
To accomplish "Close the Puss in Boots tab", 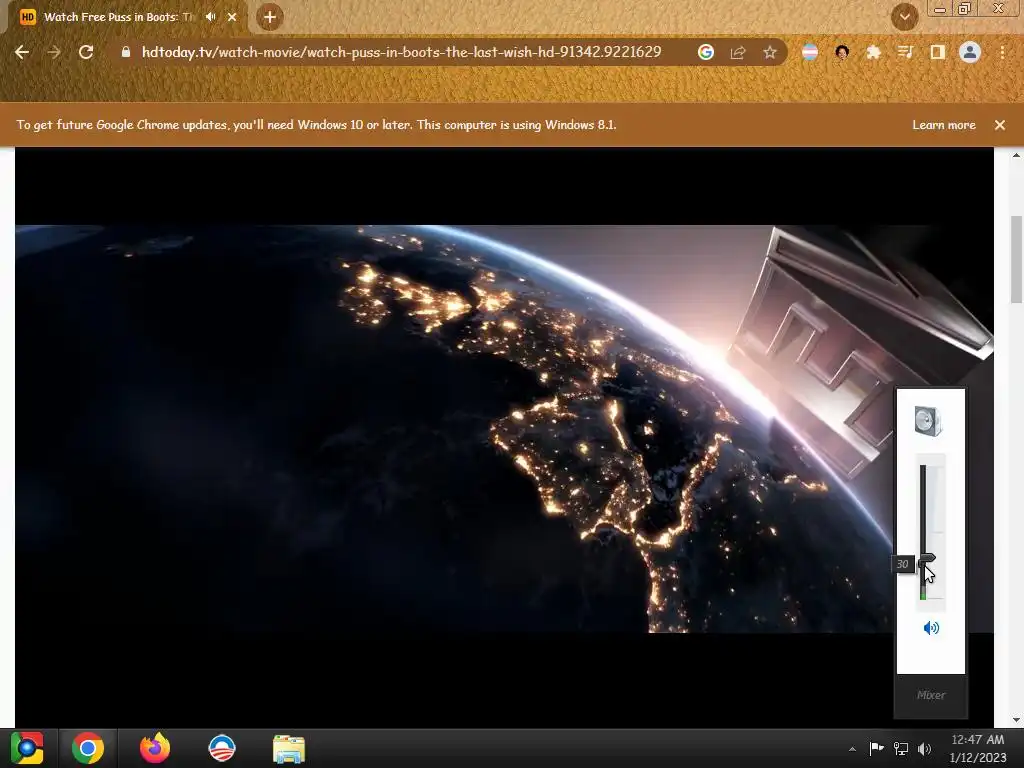I will [x=232, y=17].
